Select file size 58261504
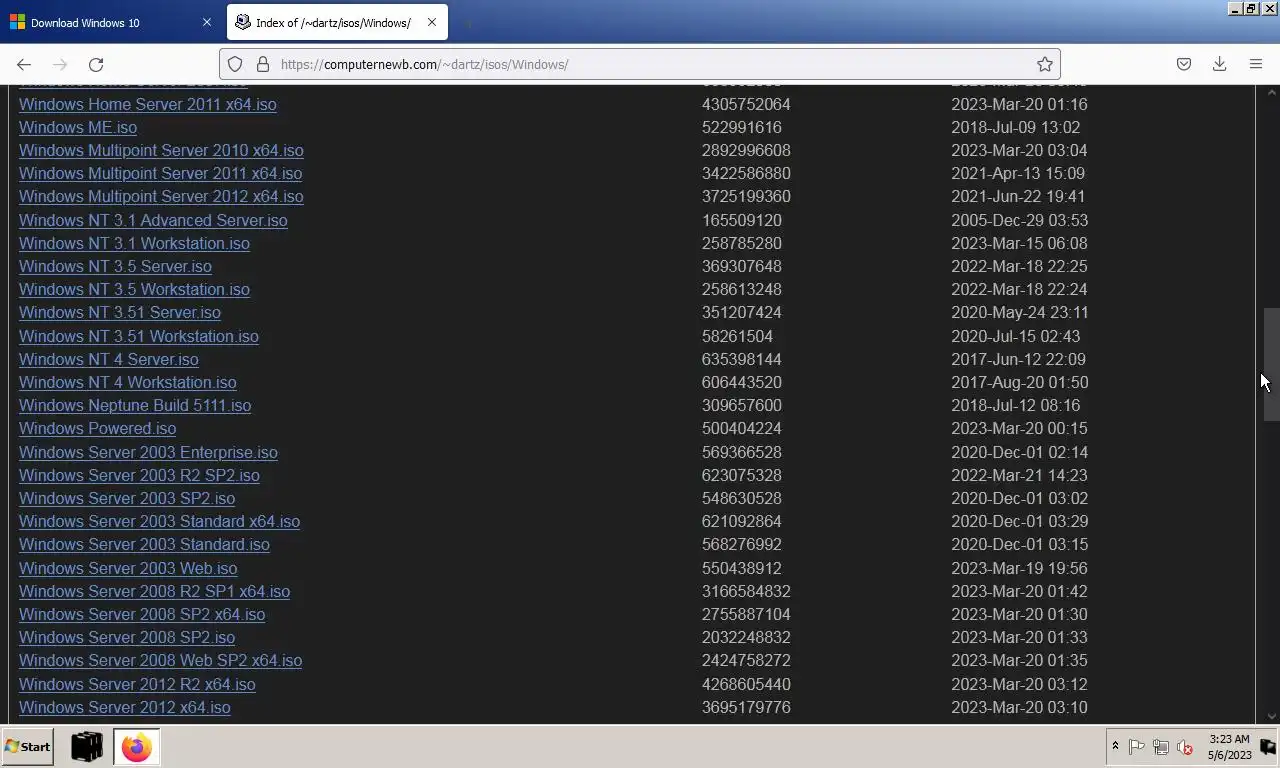The width and height of the screenshot is (1280, 768). [x=737, y=336]
